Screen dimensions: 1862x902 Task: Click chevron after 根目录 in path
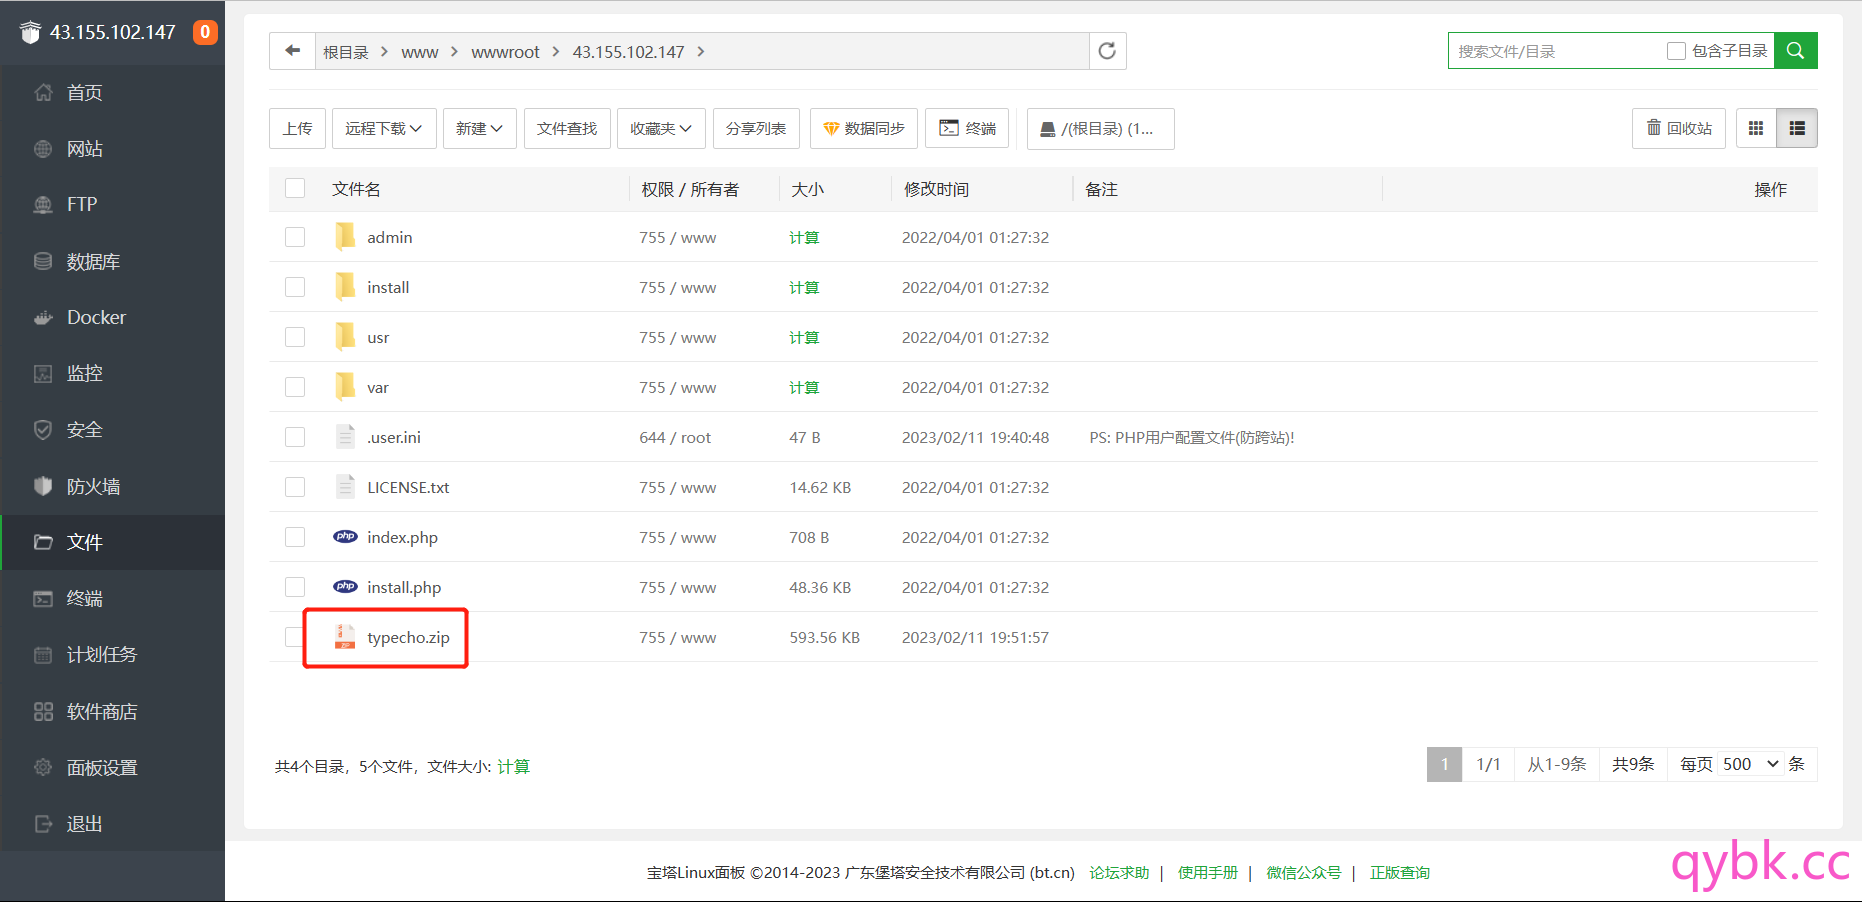(384, 51)
